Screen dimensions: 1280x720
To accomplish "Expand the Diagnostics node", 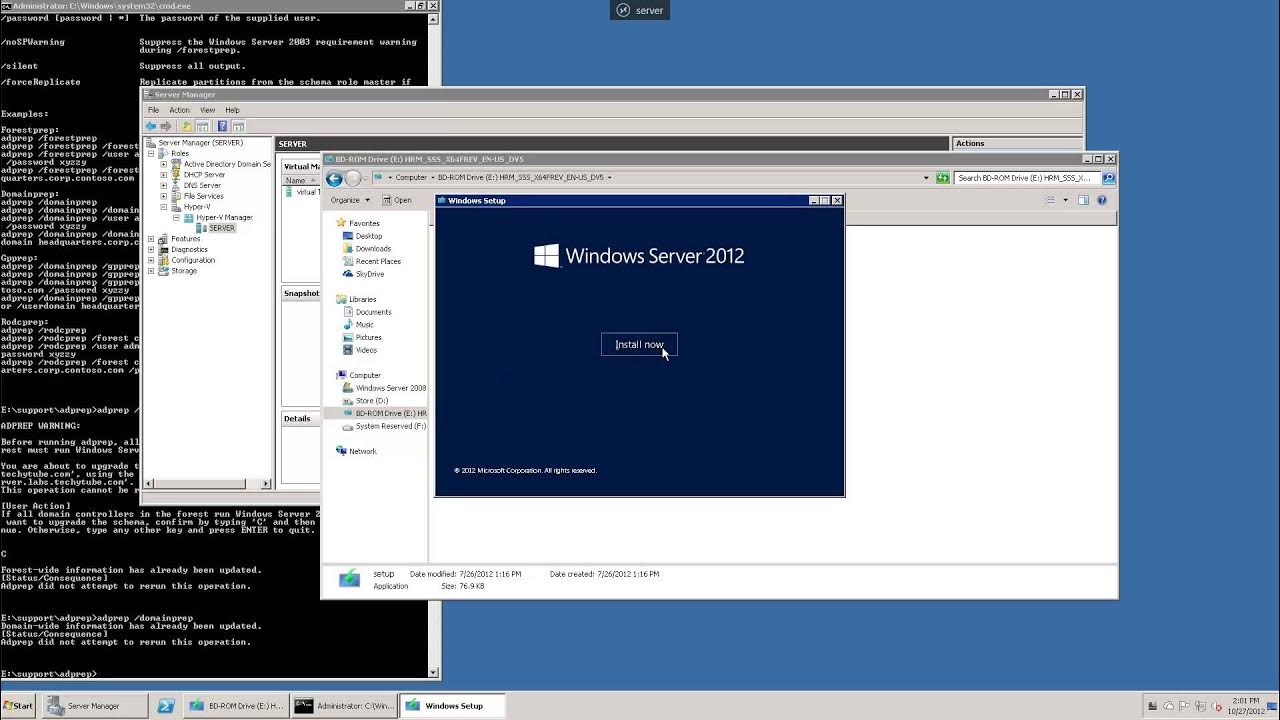I will [x=152, y=249].
